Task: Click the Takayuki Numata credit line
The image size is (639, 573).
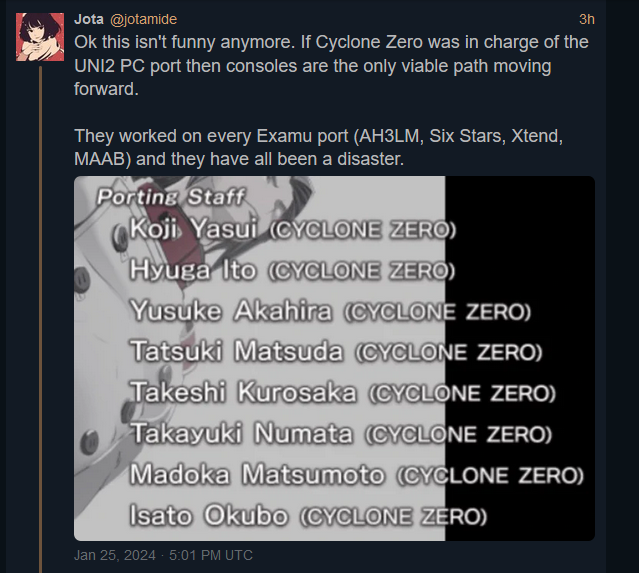Action: tap(342, 433)
